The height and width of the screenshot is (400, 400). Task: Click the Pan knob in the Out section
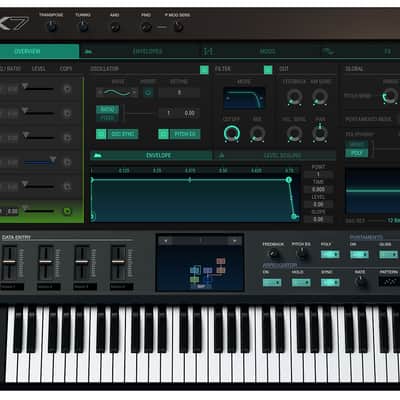tap(320, 134)
